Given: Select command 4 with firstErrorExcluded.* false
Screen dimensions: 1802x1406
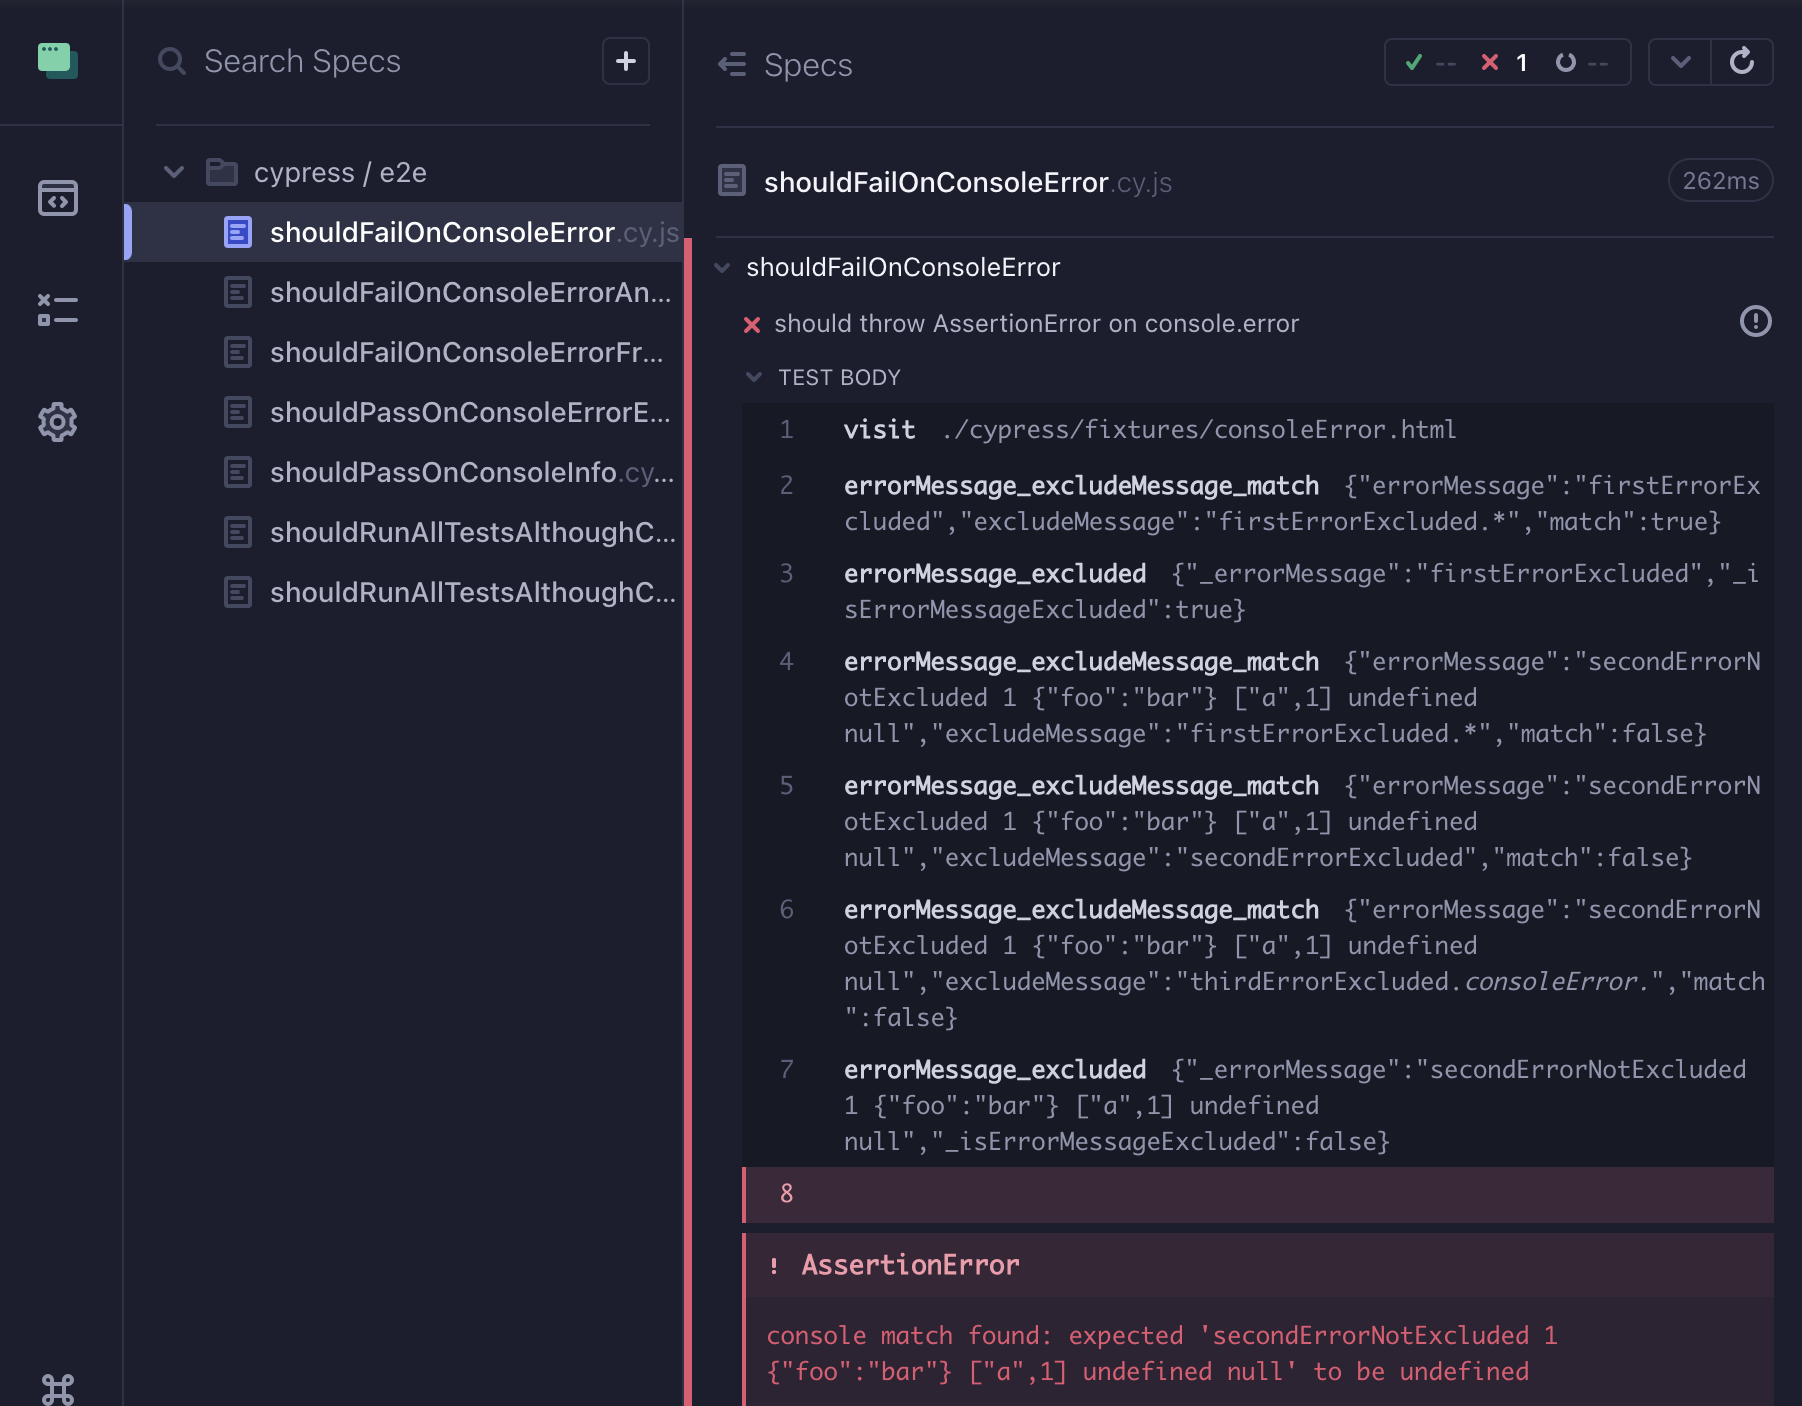Looking at the screenshot, I should pyautogui.click(x=1258, y=698).
